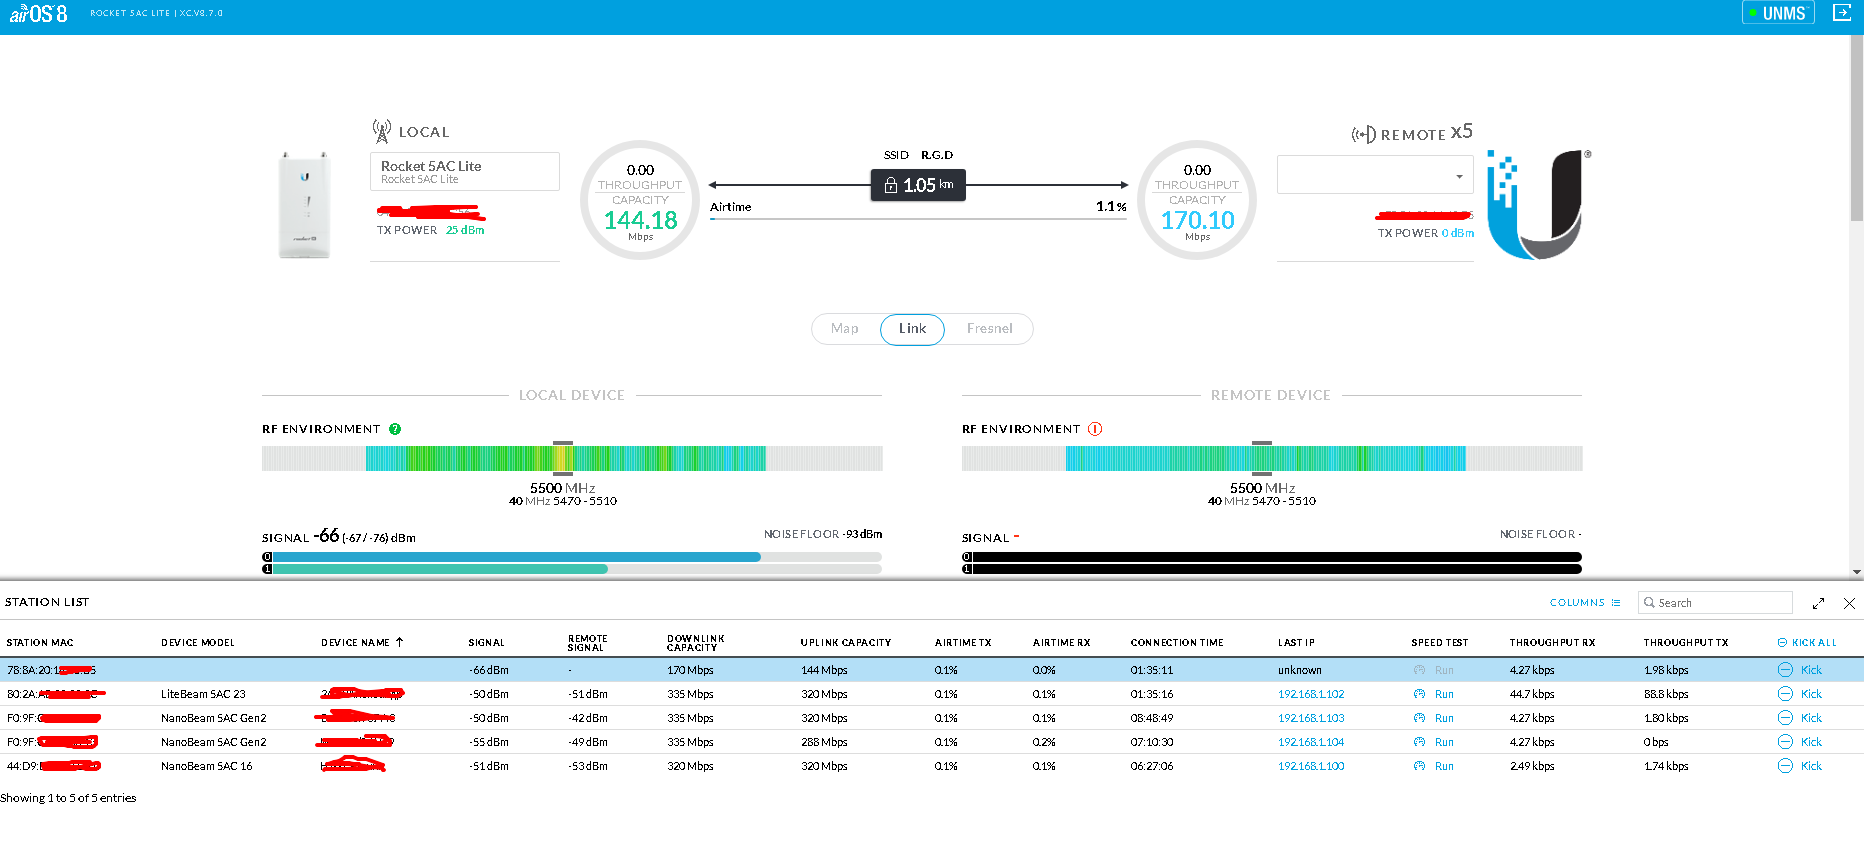Run speed test for 192.168.1.102

(x=1444, y=694)
